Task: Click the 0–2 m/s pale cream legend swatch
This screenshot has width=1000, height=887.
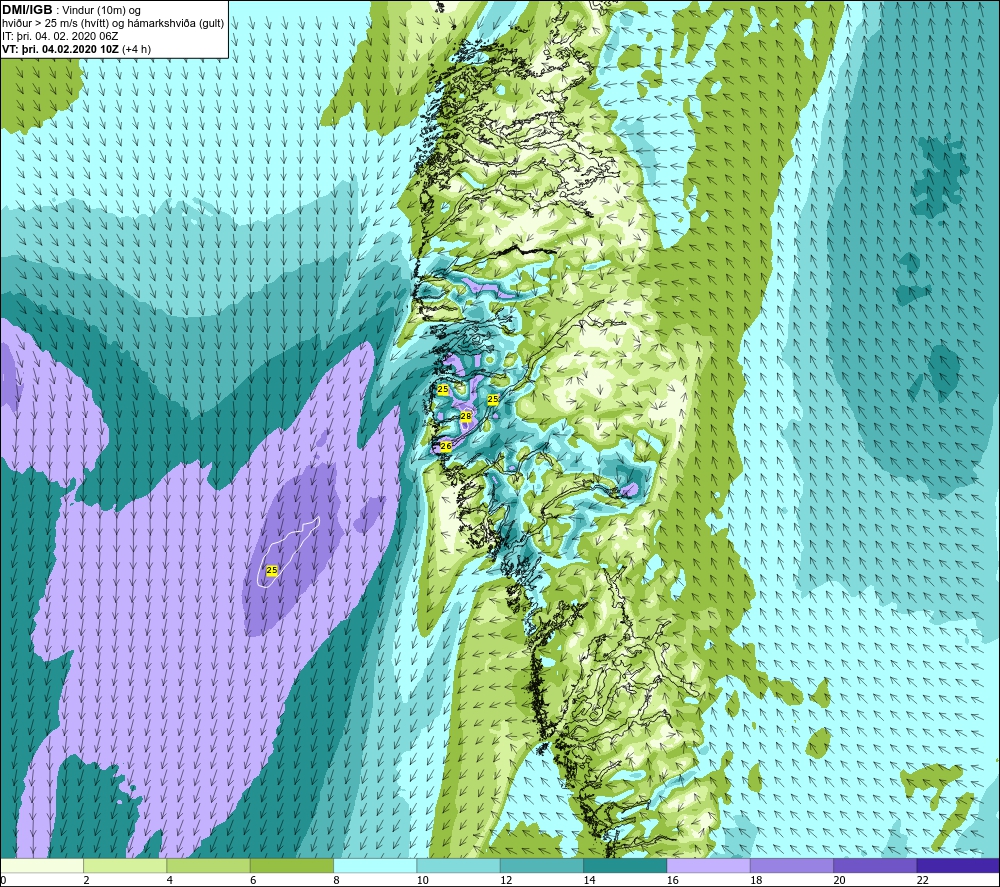Action: pos(41,865)
